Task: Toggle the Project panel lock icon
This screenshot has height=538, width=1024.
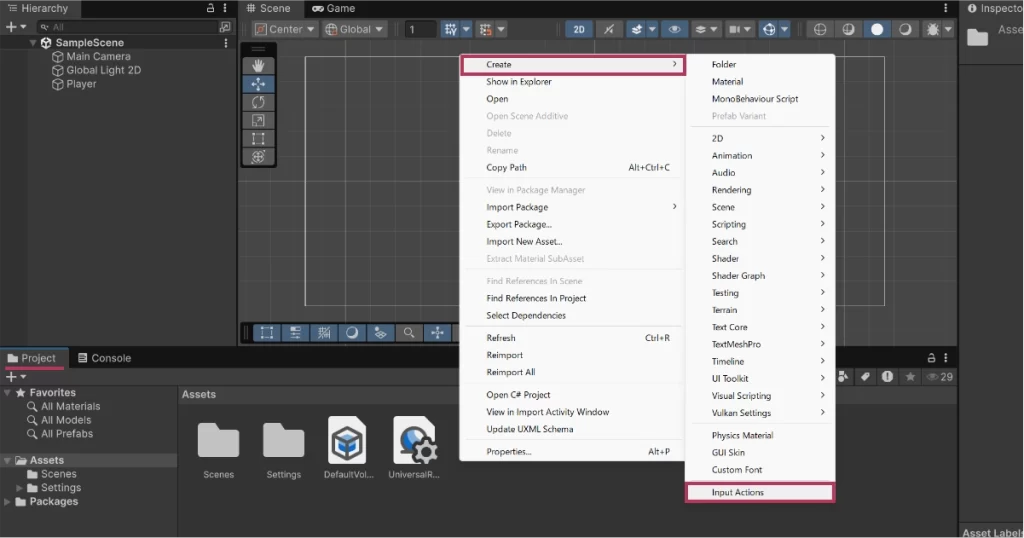Action: pos(931,358)
